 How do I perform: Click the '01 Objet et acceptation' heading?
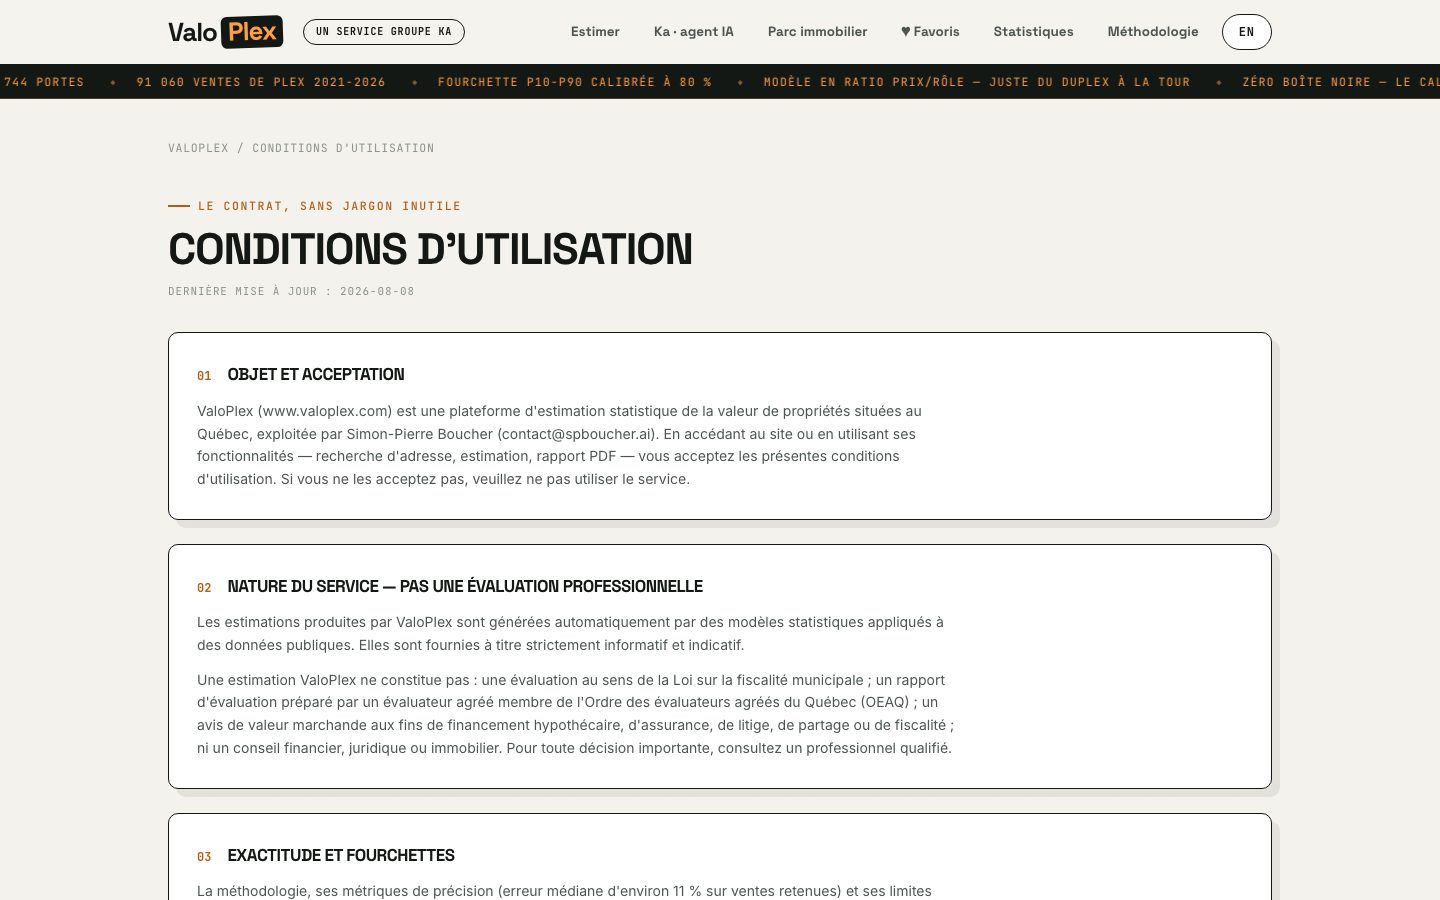[x=301, y=375]
